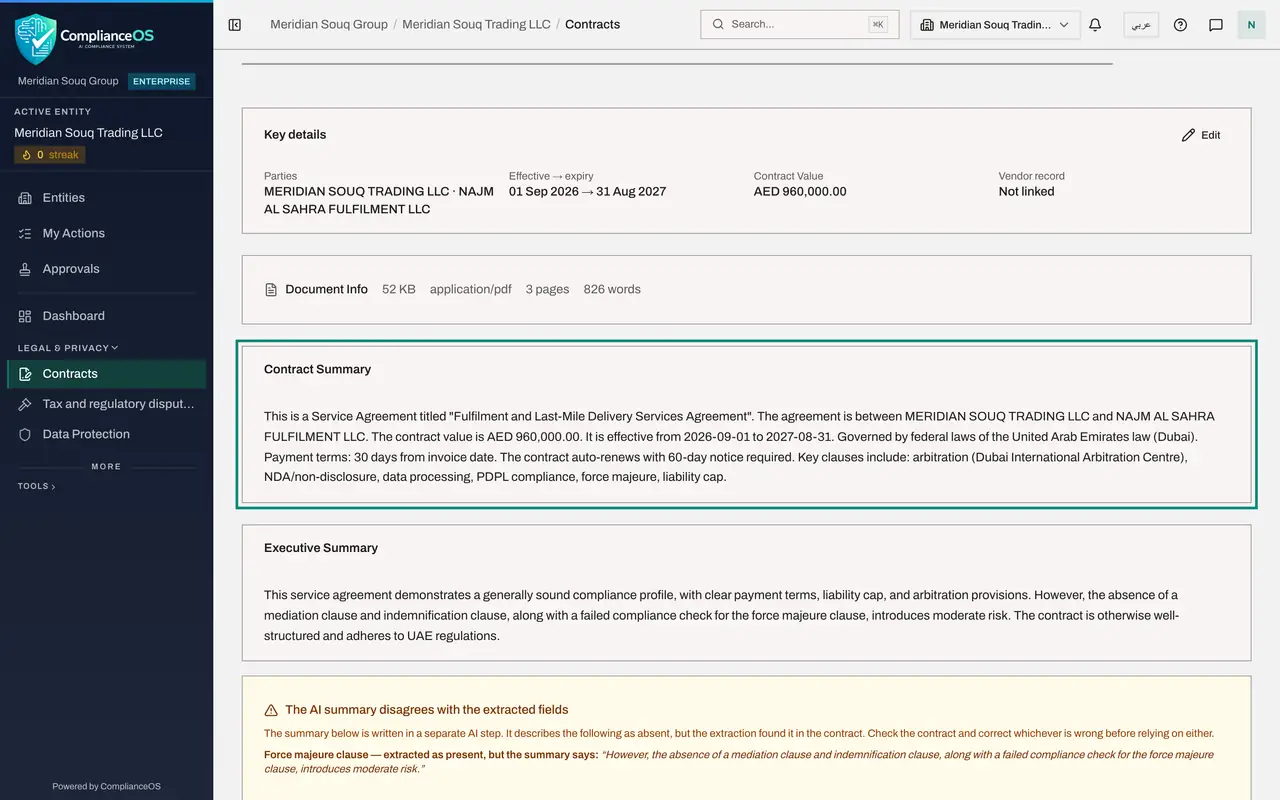This screenshot has width=1280, height=800.
Task: Go to My Actions
Action: 106,233
